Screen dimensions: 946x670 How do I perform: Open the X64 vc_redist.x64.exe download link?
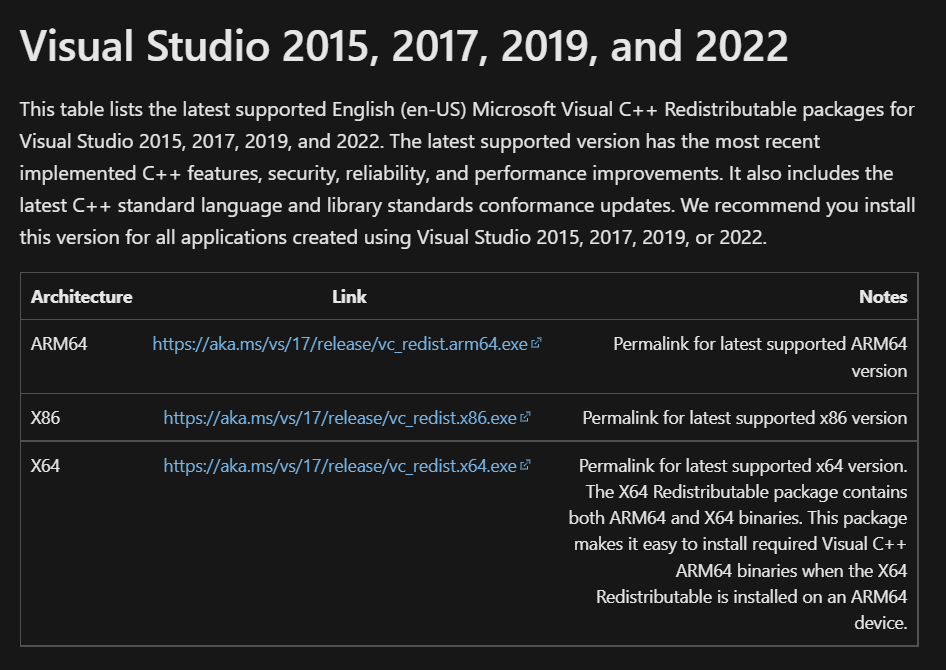340,466
